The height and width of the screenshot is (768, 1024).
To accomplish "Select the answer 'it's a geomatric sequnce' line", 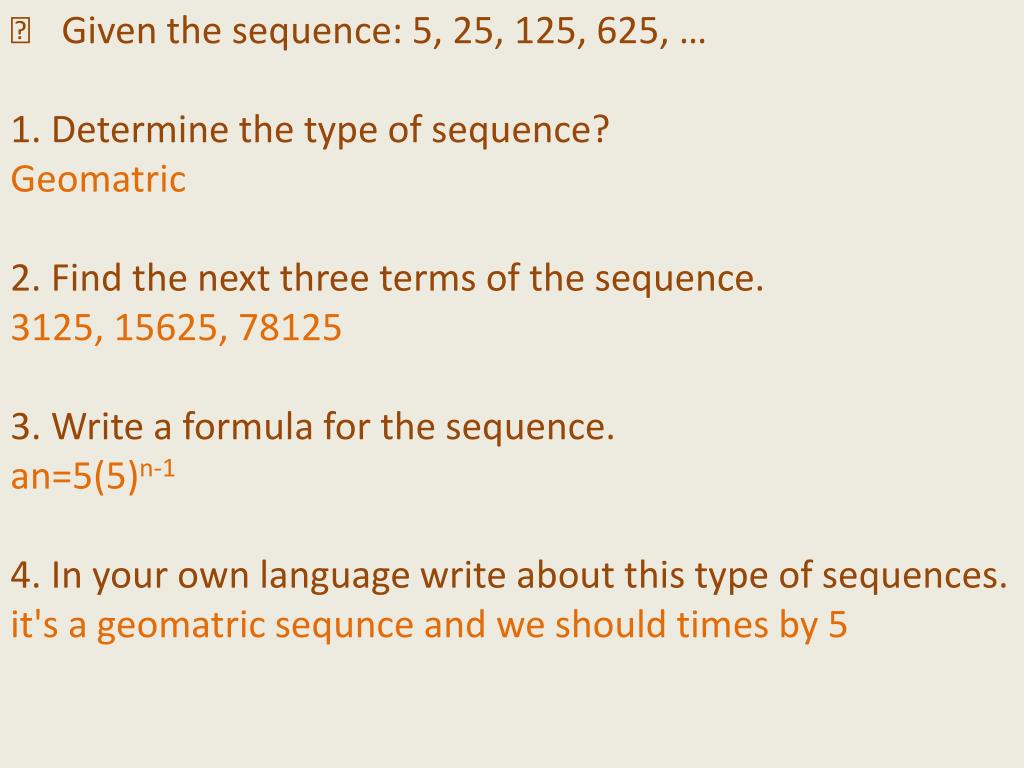I will point(428,625).
